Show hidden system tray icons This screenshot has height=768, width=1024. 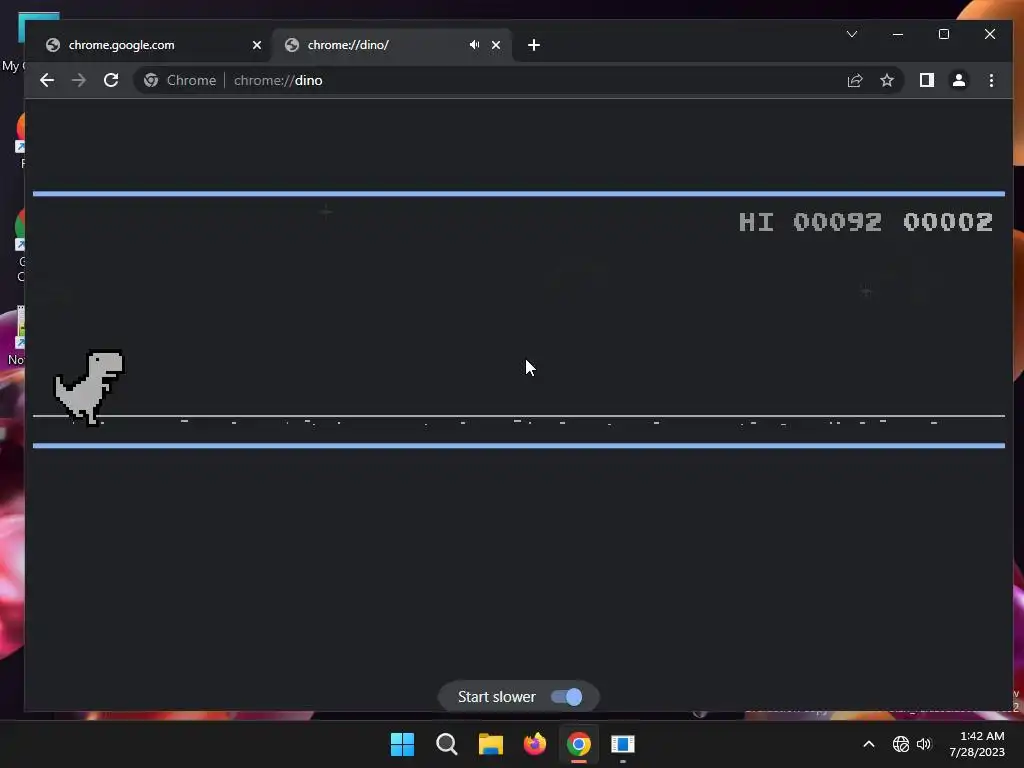[x=869, y=744]
